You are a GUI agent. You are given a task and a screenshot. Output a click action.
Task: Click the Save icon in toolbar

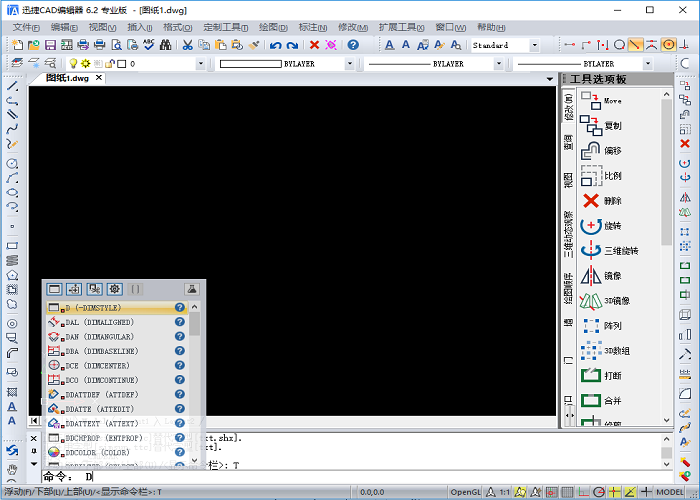(50, 45)
